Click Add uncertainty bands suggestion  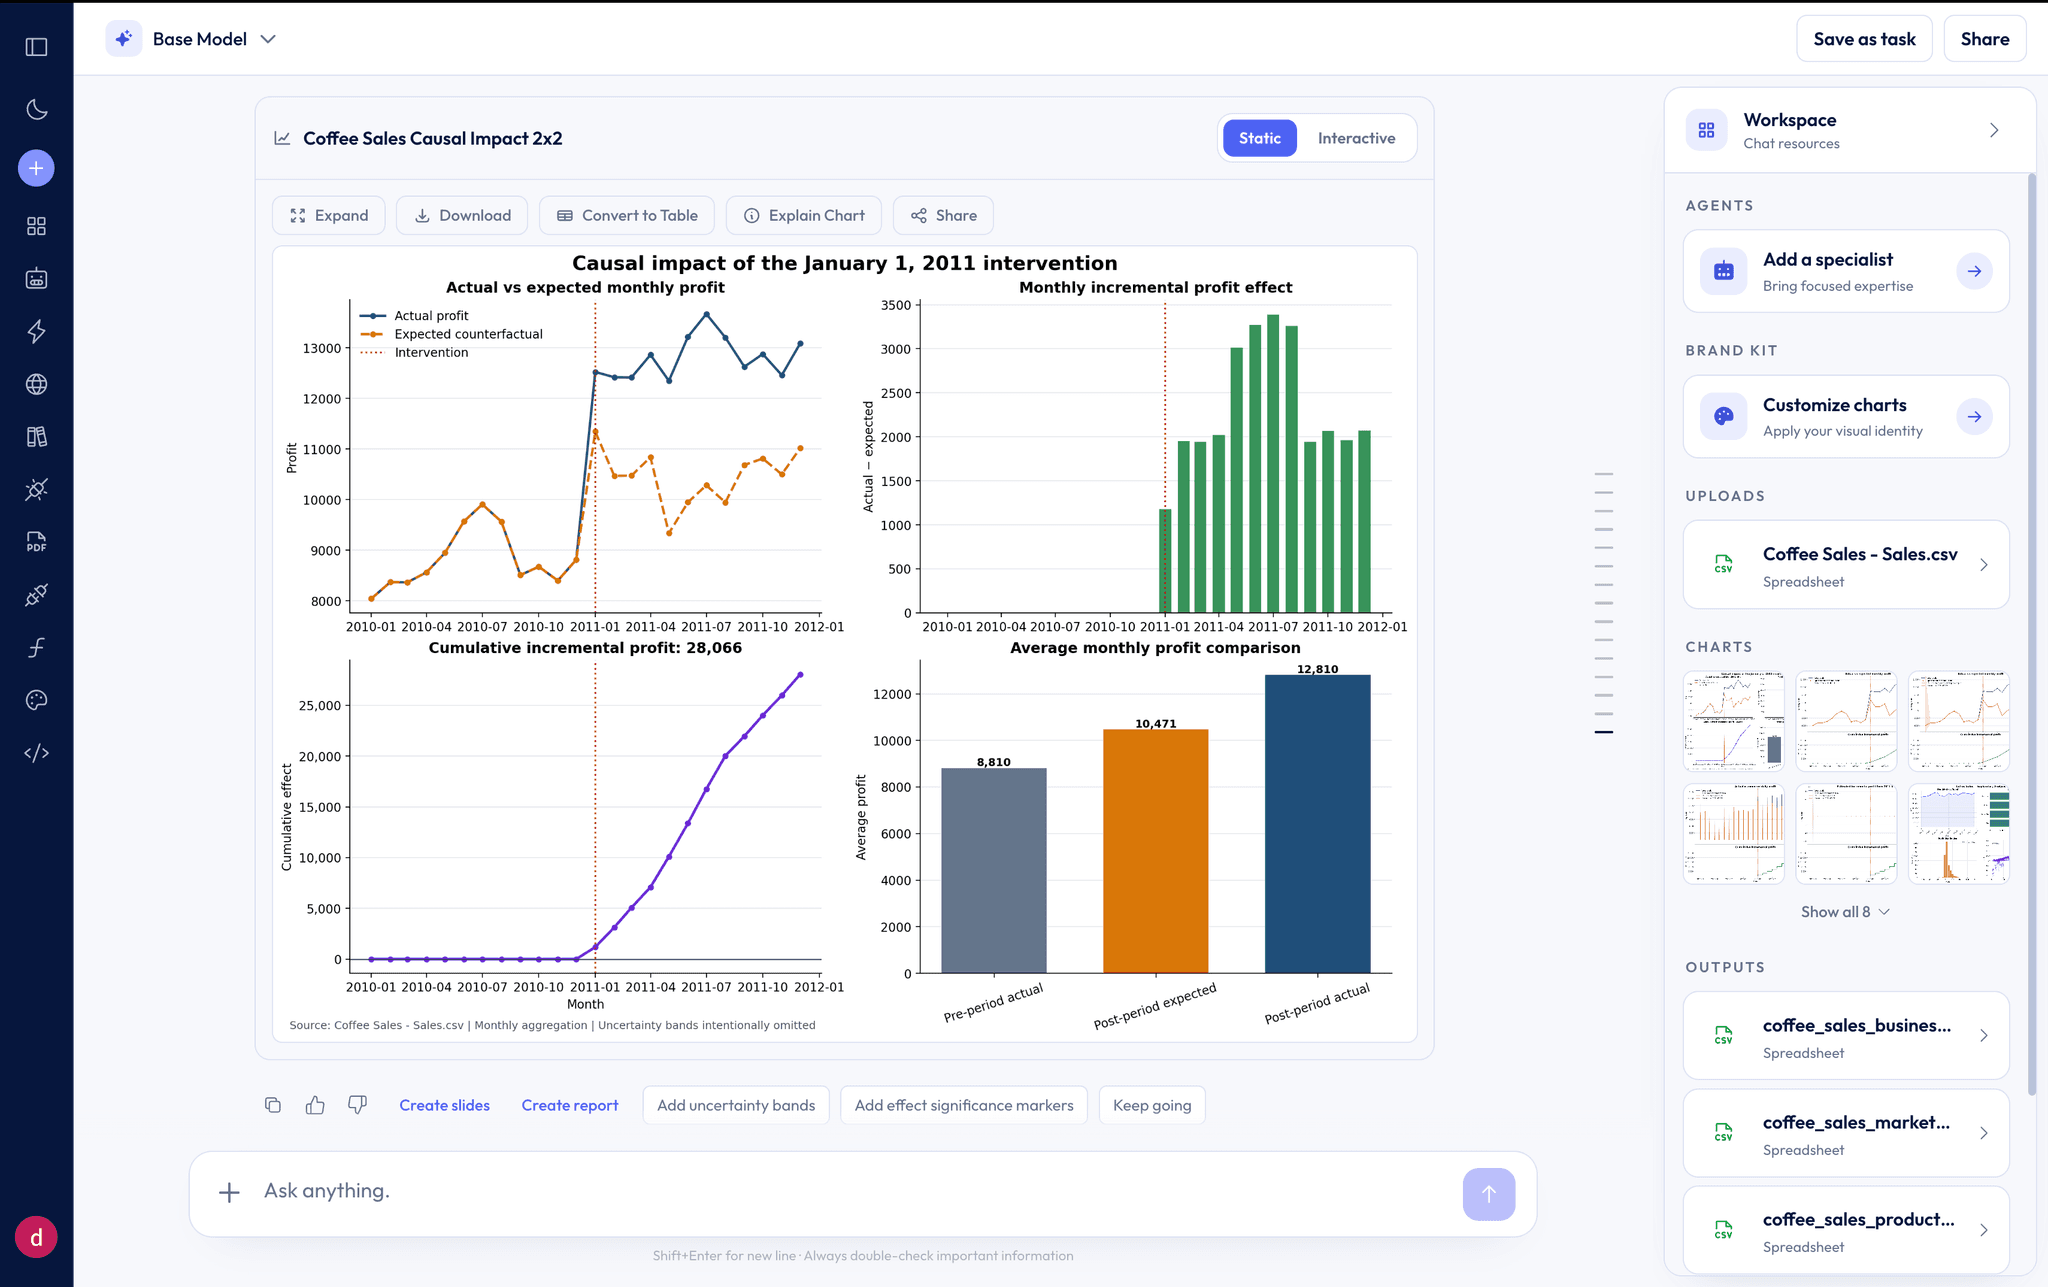736,1105
